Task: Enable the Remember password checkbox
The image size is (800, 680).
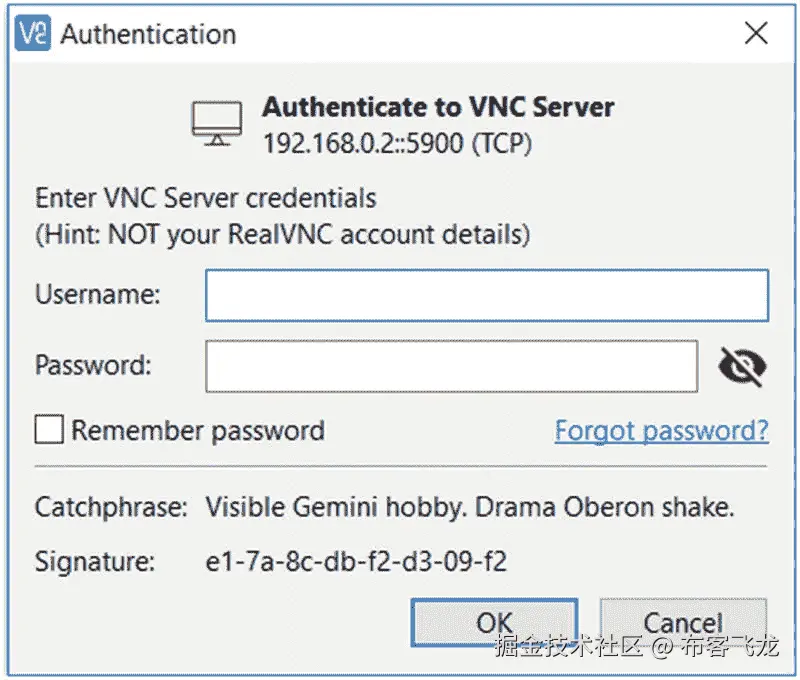Action: click(49, 431)
